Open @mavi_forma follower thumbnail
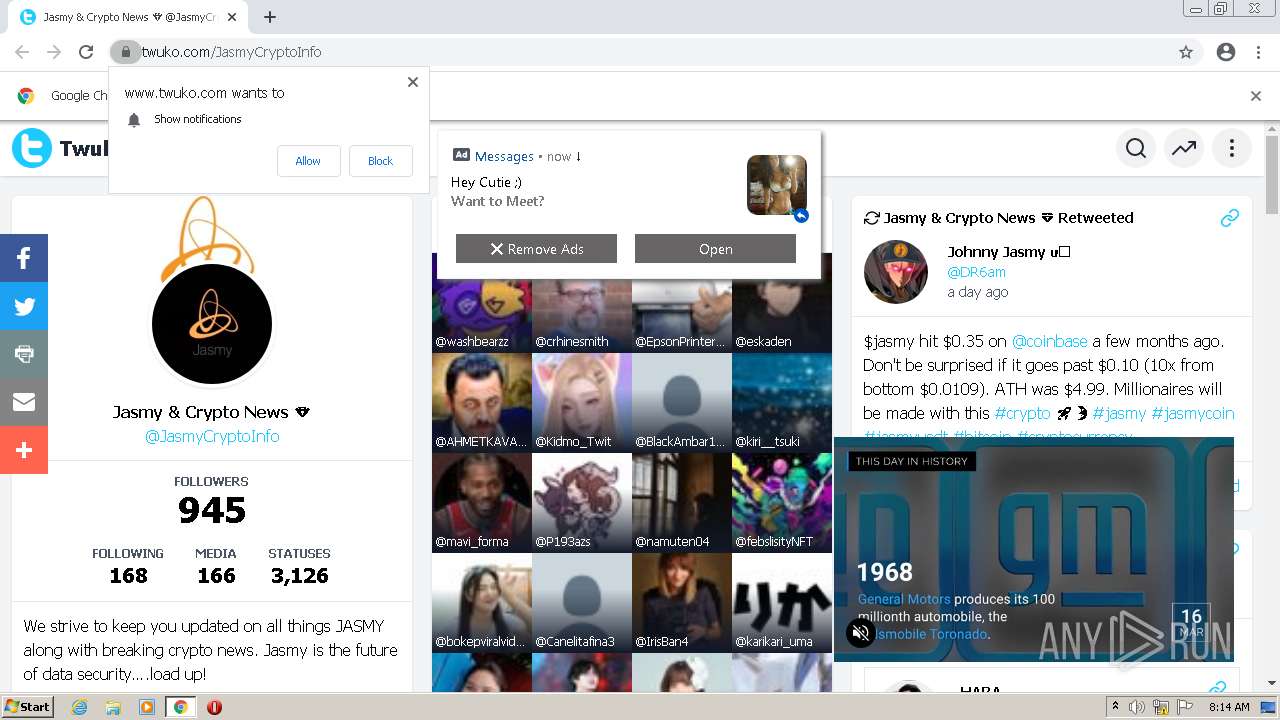1280x720 pixels. point(482,503)
